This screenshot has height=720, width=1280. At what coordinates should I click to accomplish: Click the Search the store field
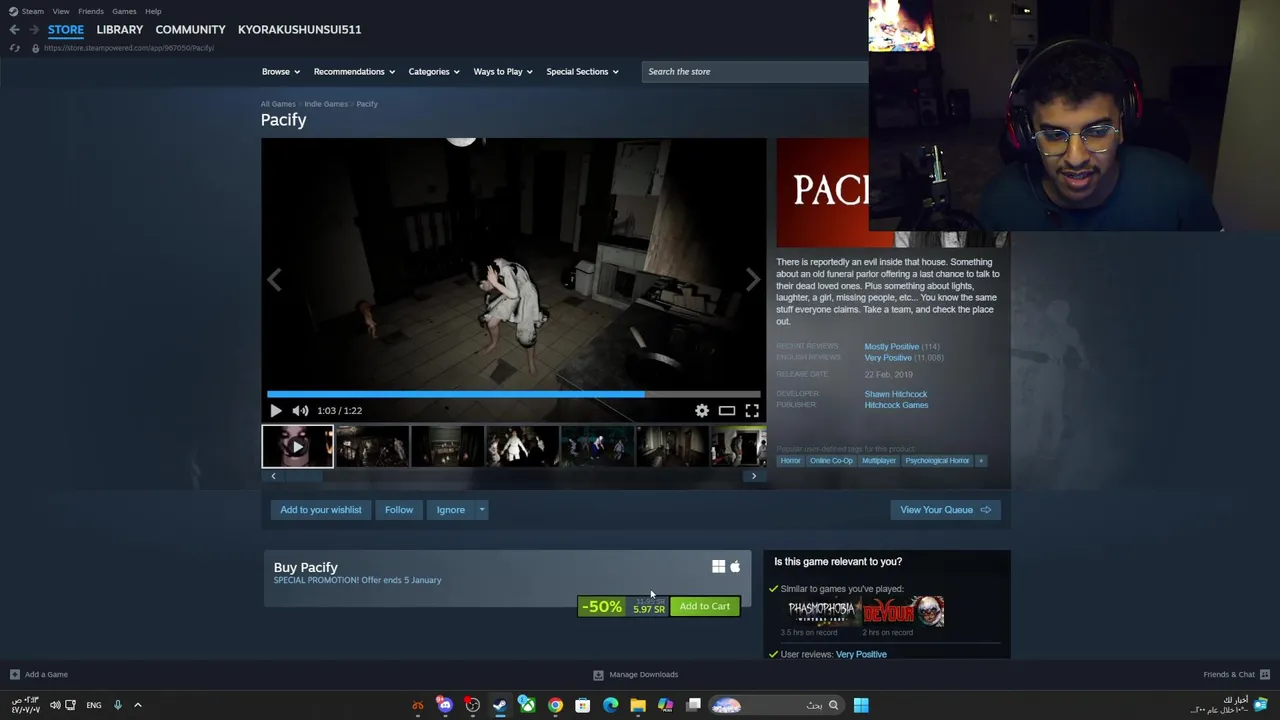[755, 71]
